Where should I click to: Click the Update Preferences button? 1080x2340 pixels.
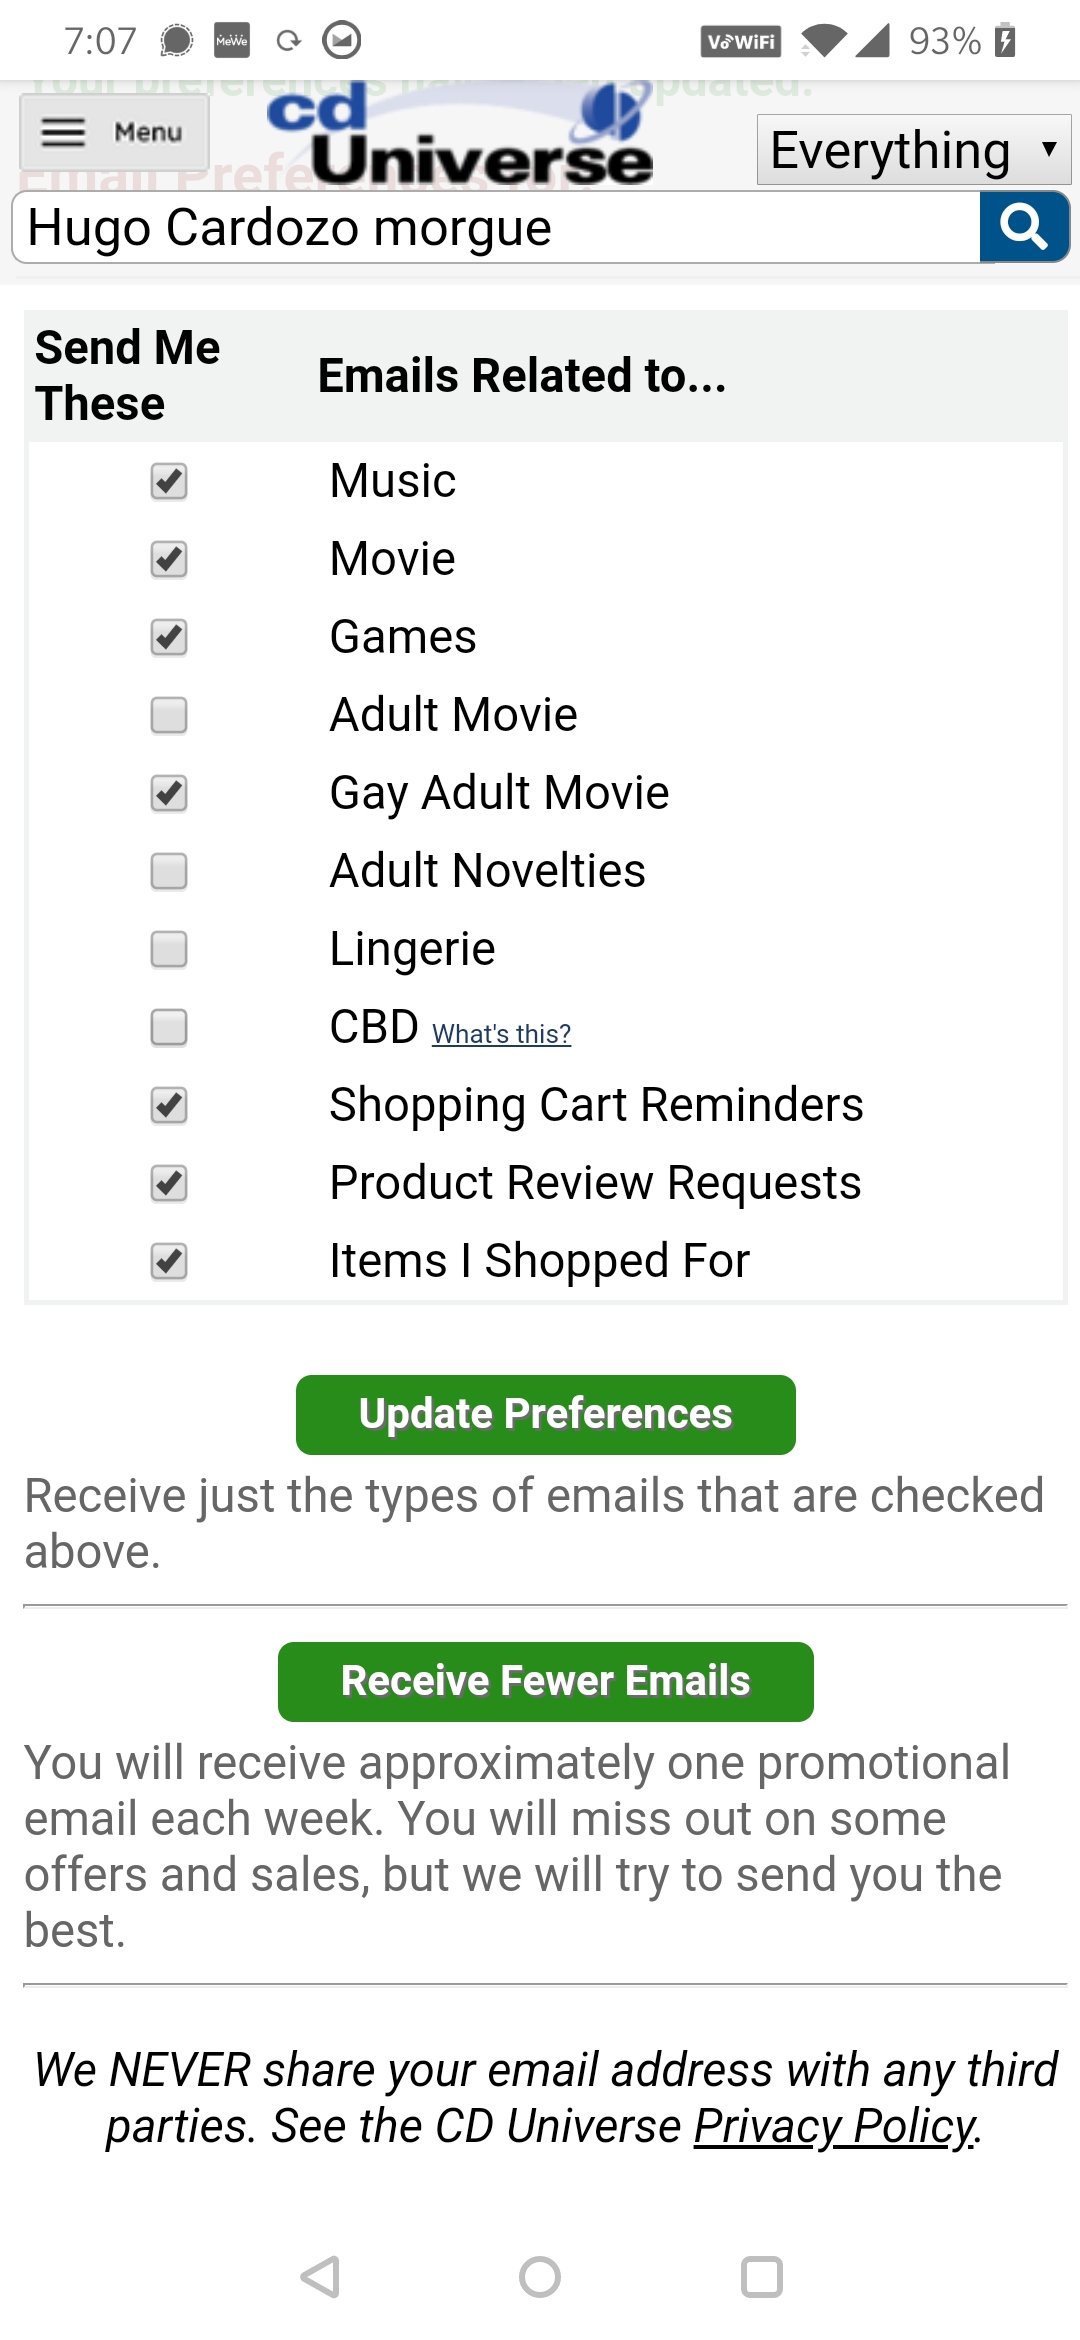tap(545, 1414)
